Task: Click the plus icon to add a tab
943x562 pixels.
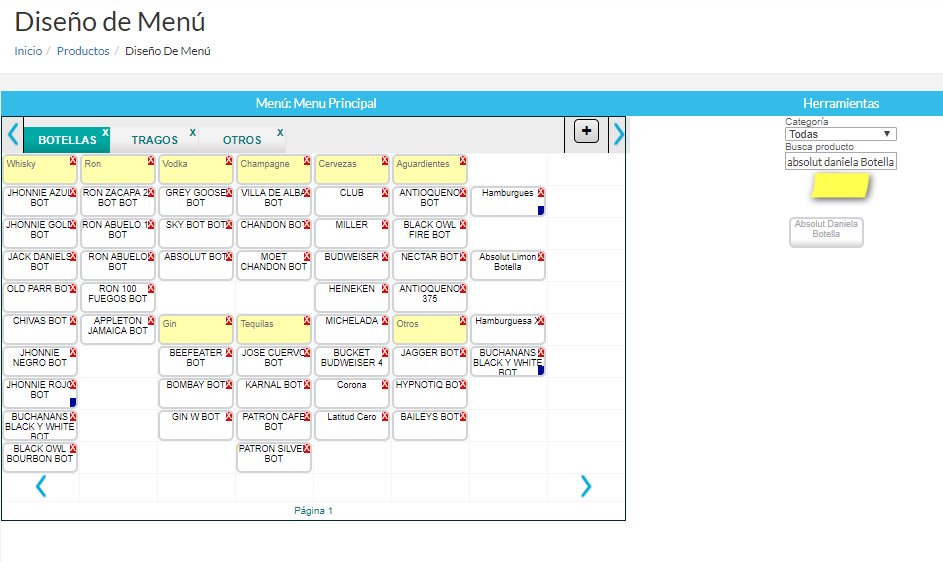Action: pyautogui.click(x=586, y=131)
